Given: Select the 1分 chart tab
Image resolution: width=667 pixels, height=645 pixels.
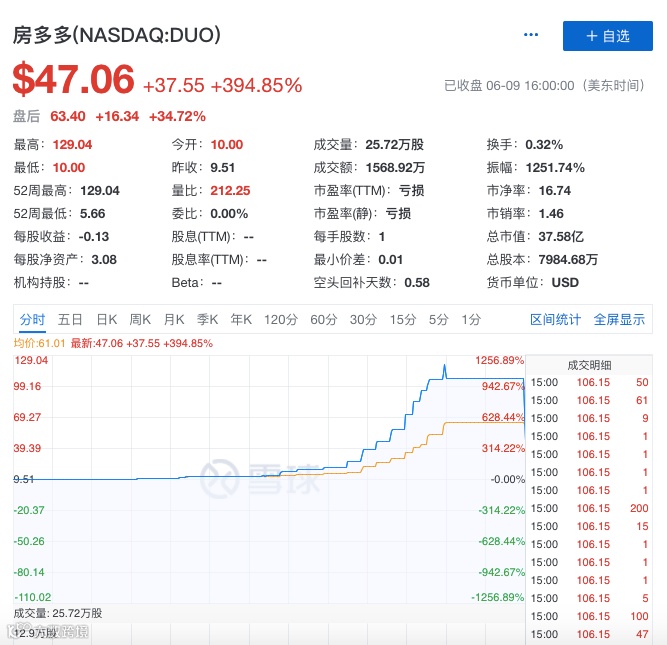Looking at the screenshot, I should pos(471,320).
